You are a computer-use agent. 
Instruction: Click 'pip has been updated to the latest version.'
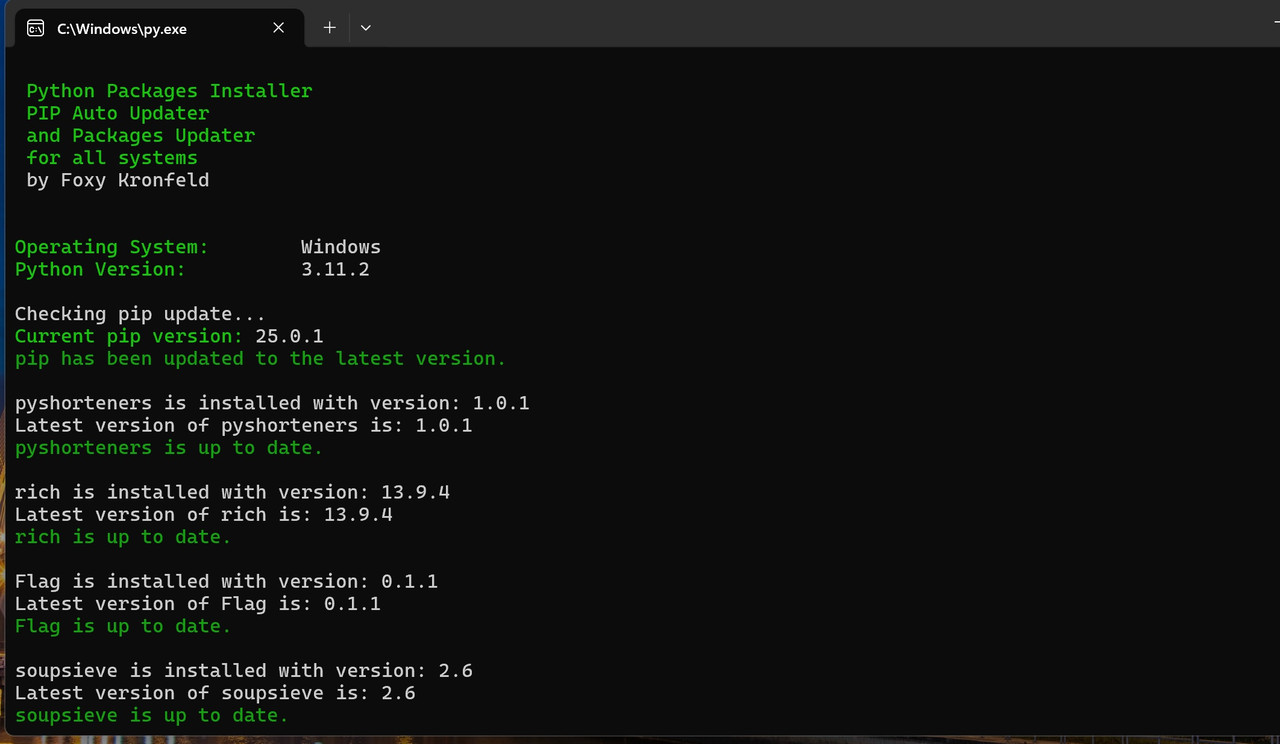pos(261,358)
